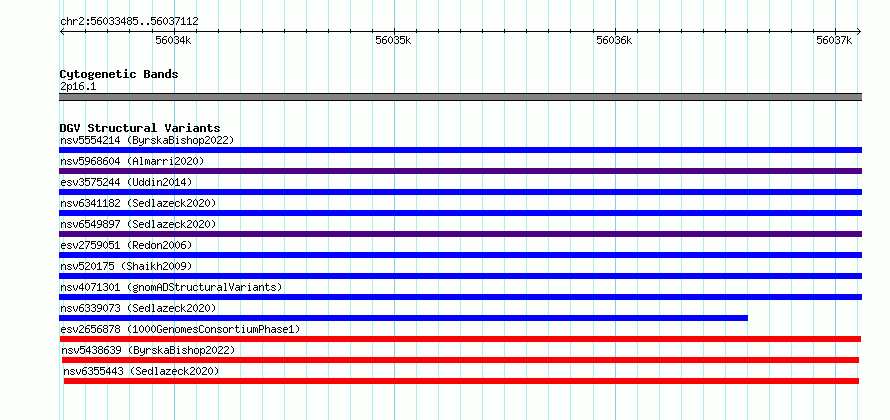890x420 pixels.
Task: Open variant esv3575244 (Uddin2014) label
Action: point(126,182)
